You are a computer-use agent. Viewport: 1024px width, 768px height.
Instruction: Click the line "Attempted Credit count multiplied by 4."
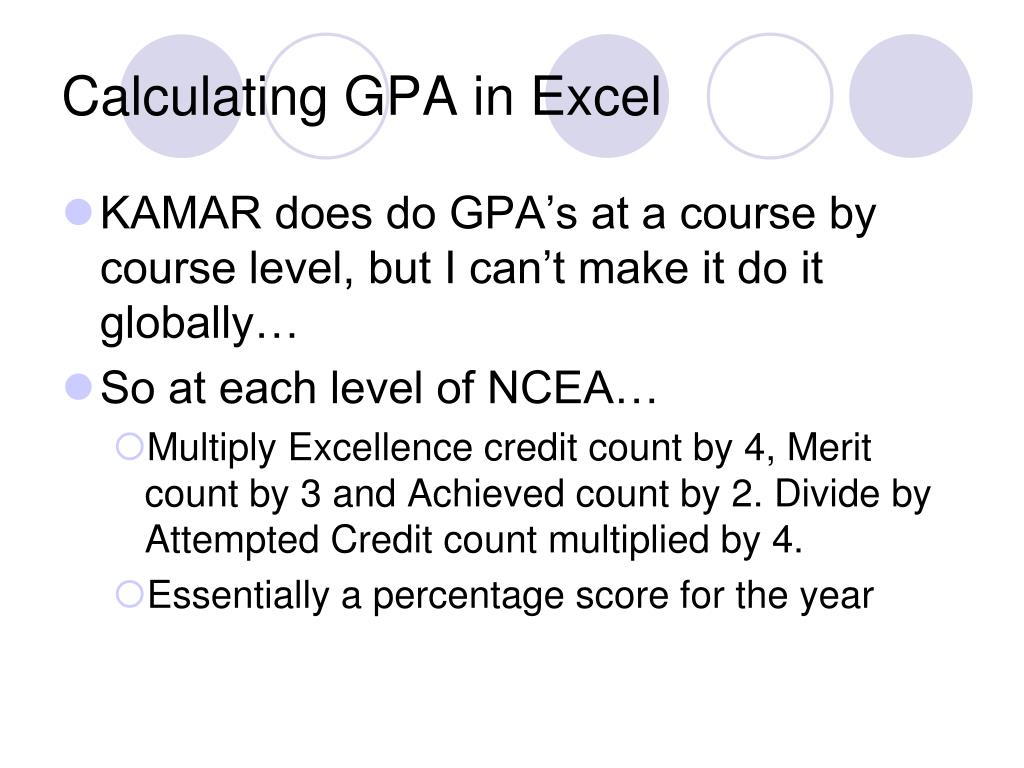click(x=474, y=539)
